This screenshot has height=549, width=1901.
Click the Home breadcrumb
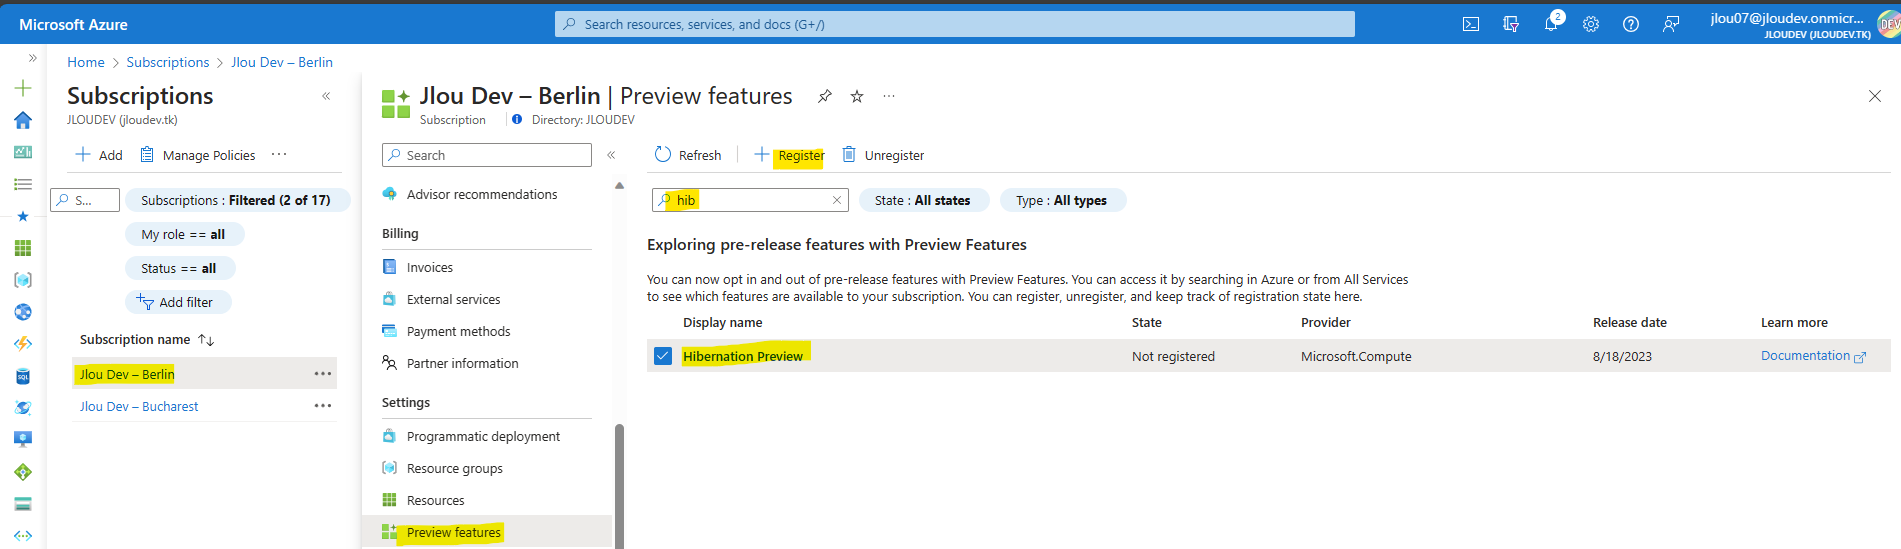tap(86, 62)
